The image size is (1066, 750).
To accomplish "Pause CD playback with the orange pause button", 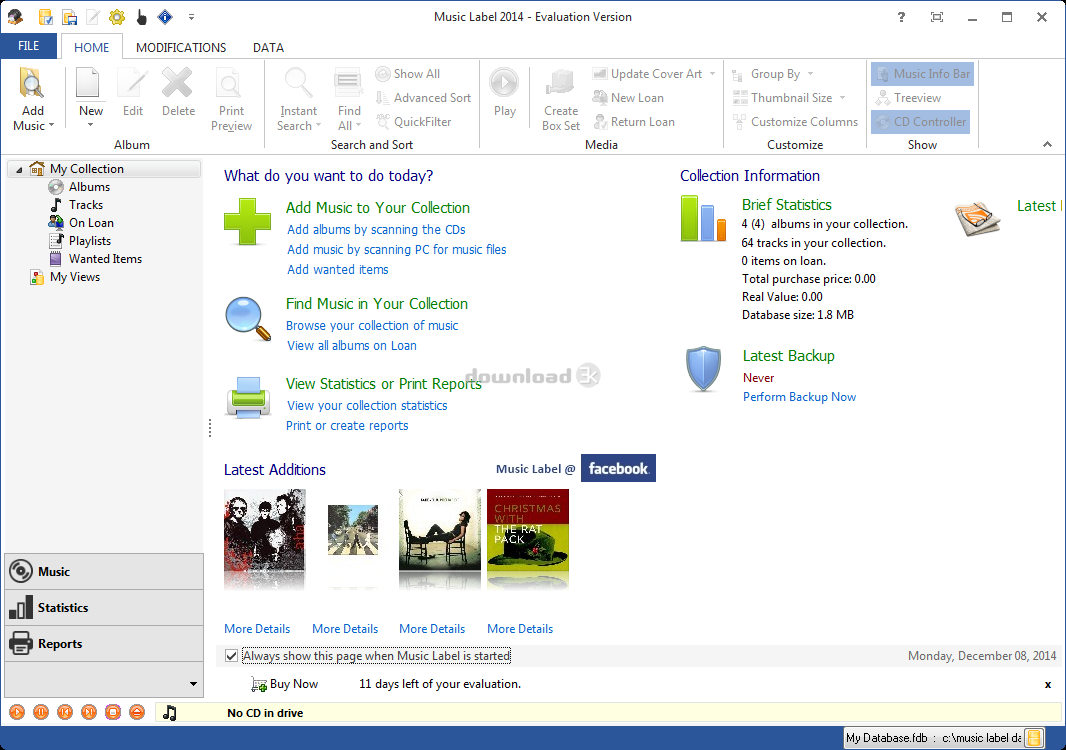I will click(41, 713).
